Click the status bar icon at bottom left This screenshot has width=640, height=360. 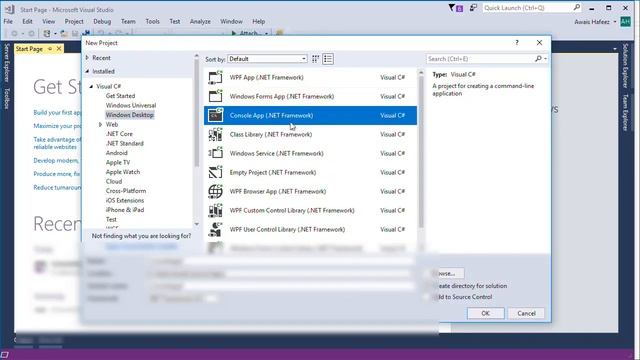click(4, 355)
